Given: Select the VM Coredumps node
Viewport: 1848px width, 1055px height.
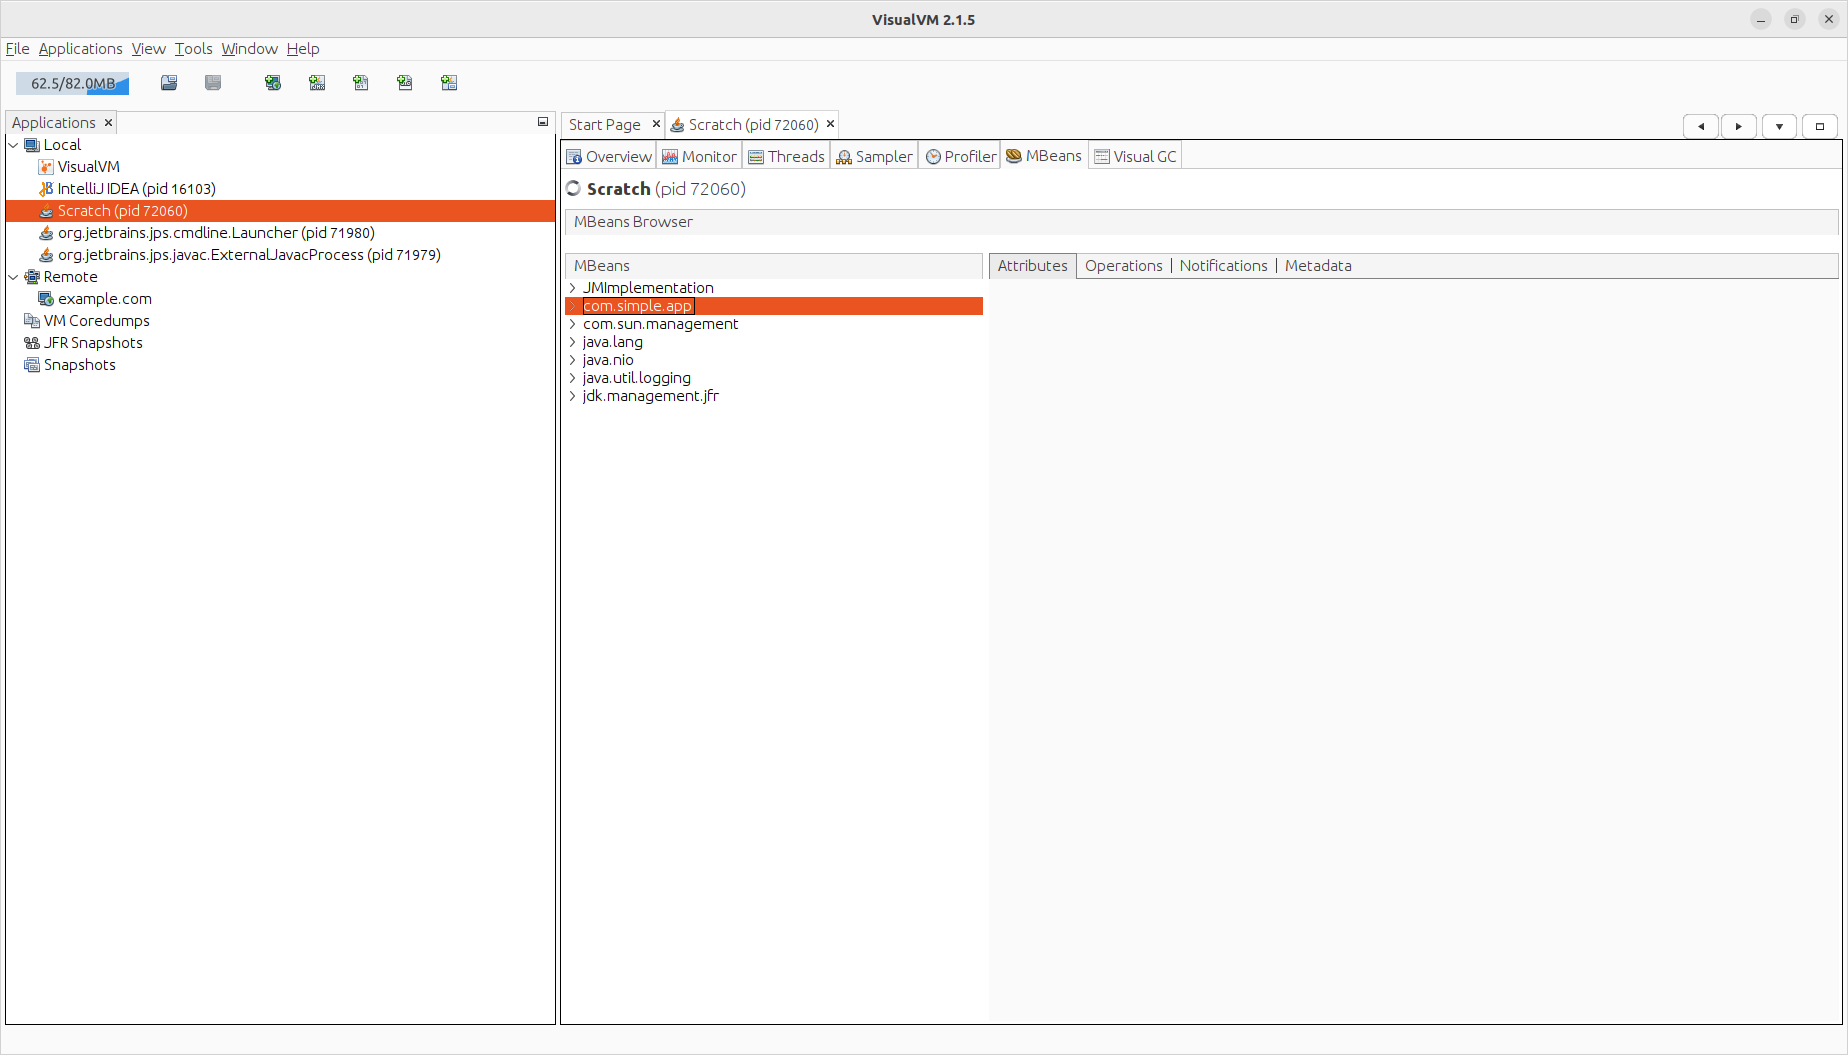Looking at the screenshot, I should click(x=96, y=321).
